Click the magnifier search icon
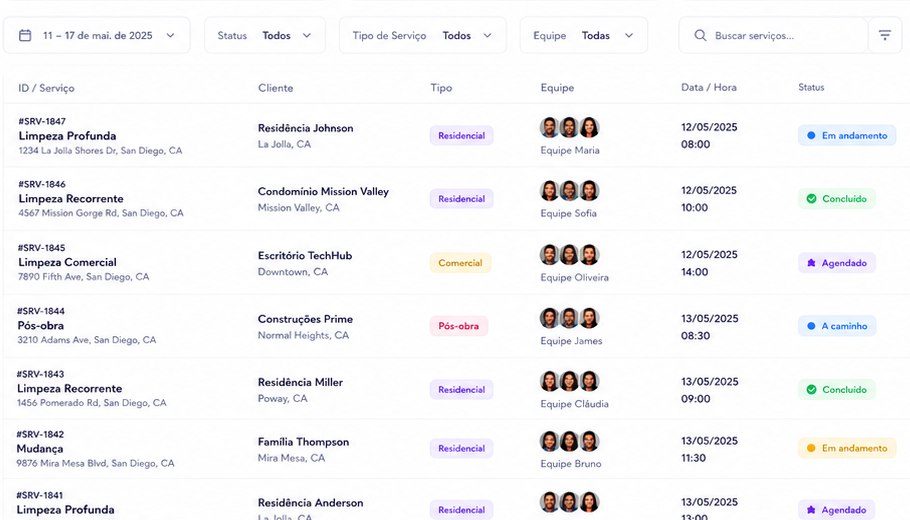The image size is (910, 520). point(700,35)
